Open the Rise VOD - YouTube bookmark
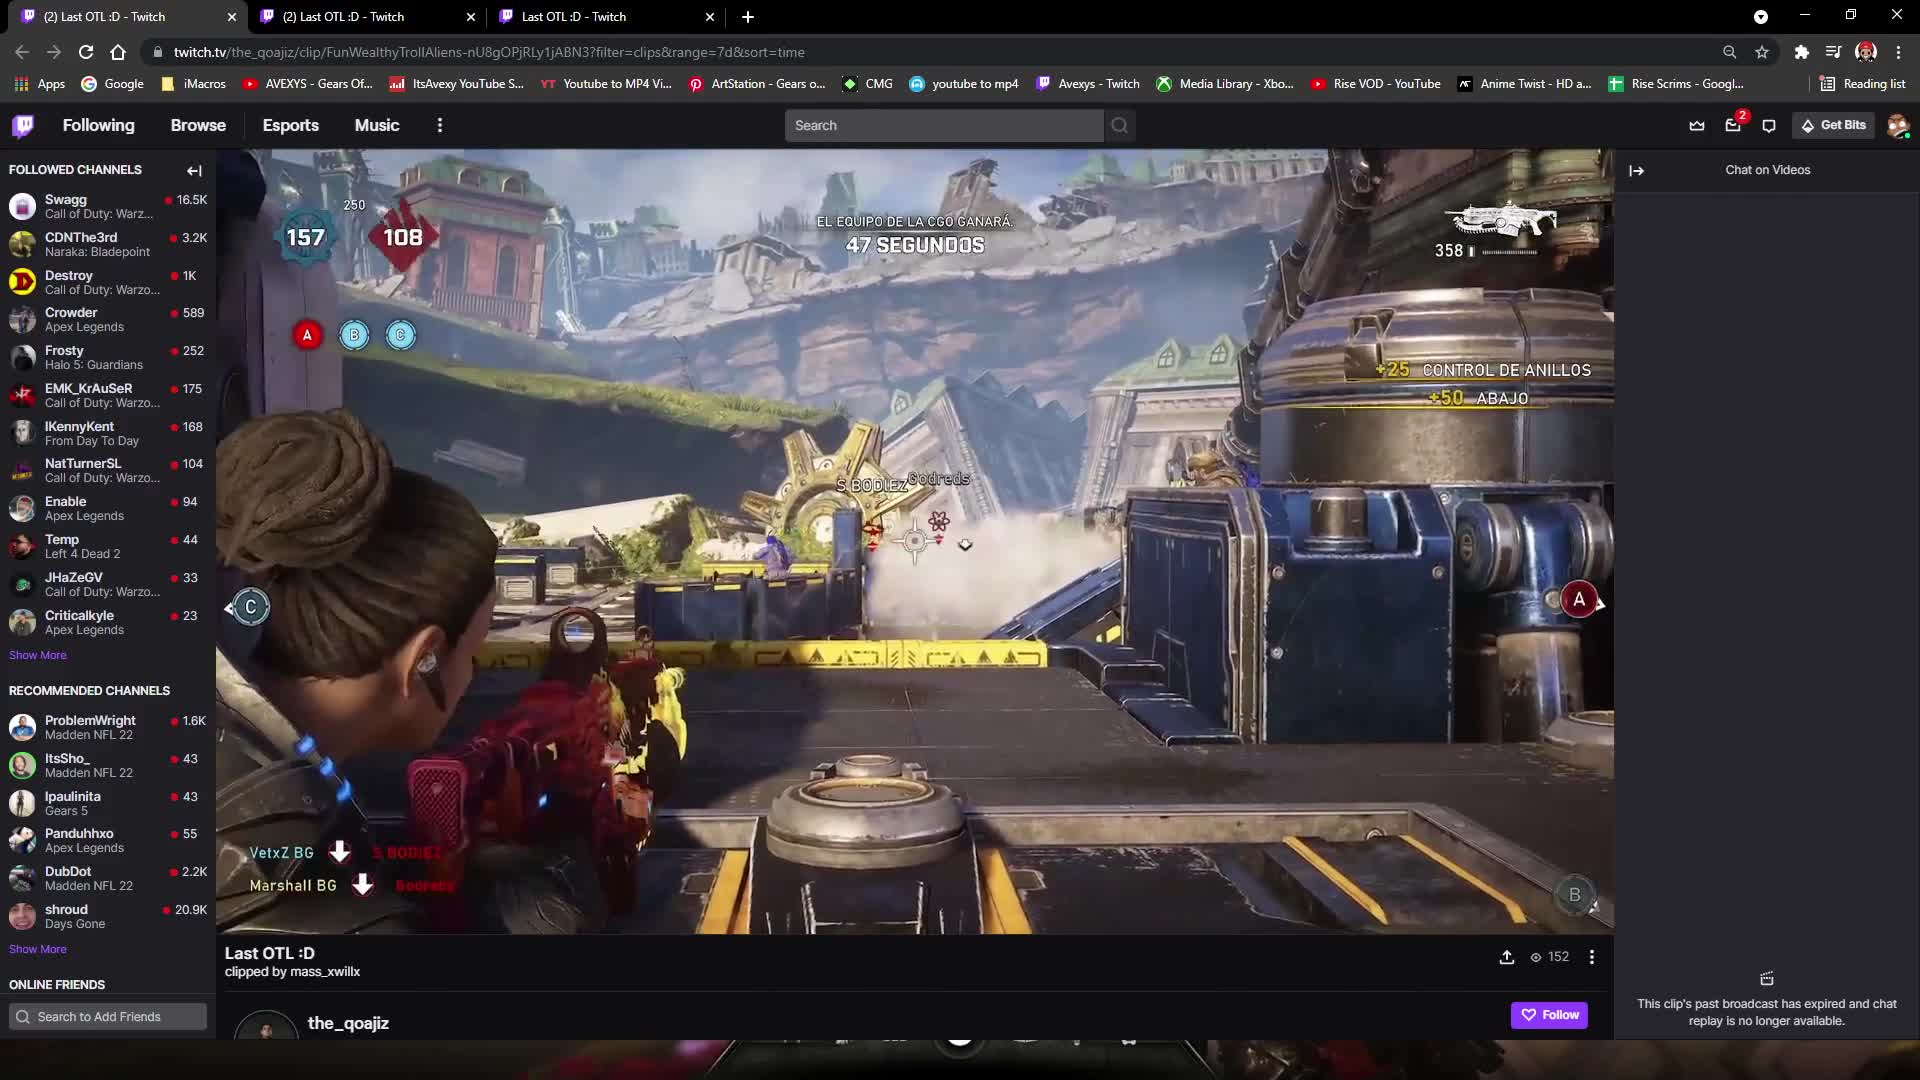This screenshot has width=1920, height=1080. point(1375,84)
